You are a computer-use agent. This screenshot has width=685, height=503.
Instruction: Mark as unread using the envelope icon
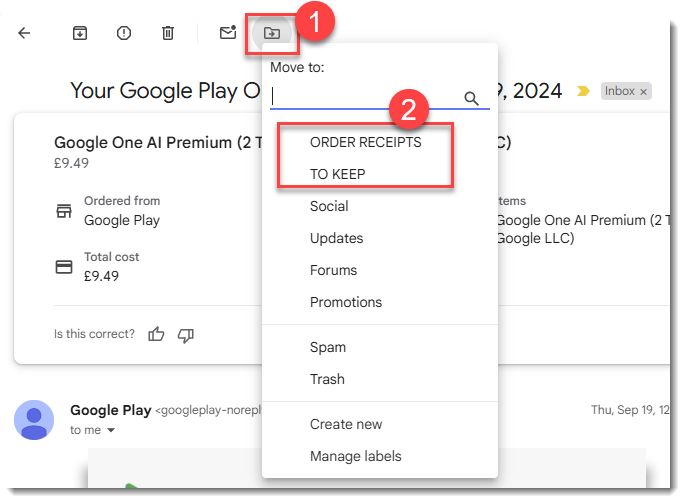click(x=228, y=32)
